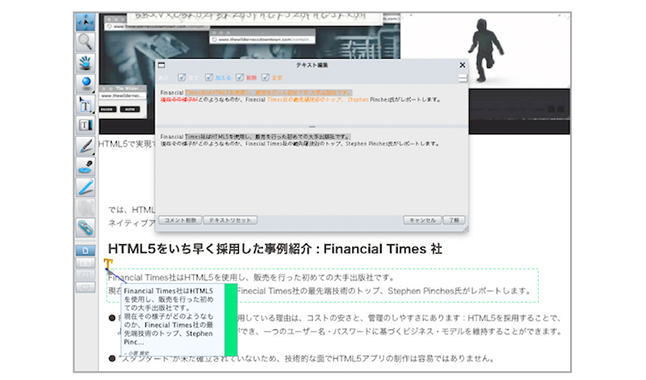Viewport: 646px width, 380px height.
Task: Click heading 'HTML5をいち早く採用した事例紹介'
Action: (x=209, y=249)
